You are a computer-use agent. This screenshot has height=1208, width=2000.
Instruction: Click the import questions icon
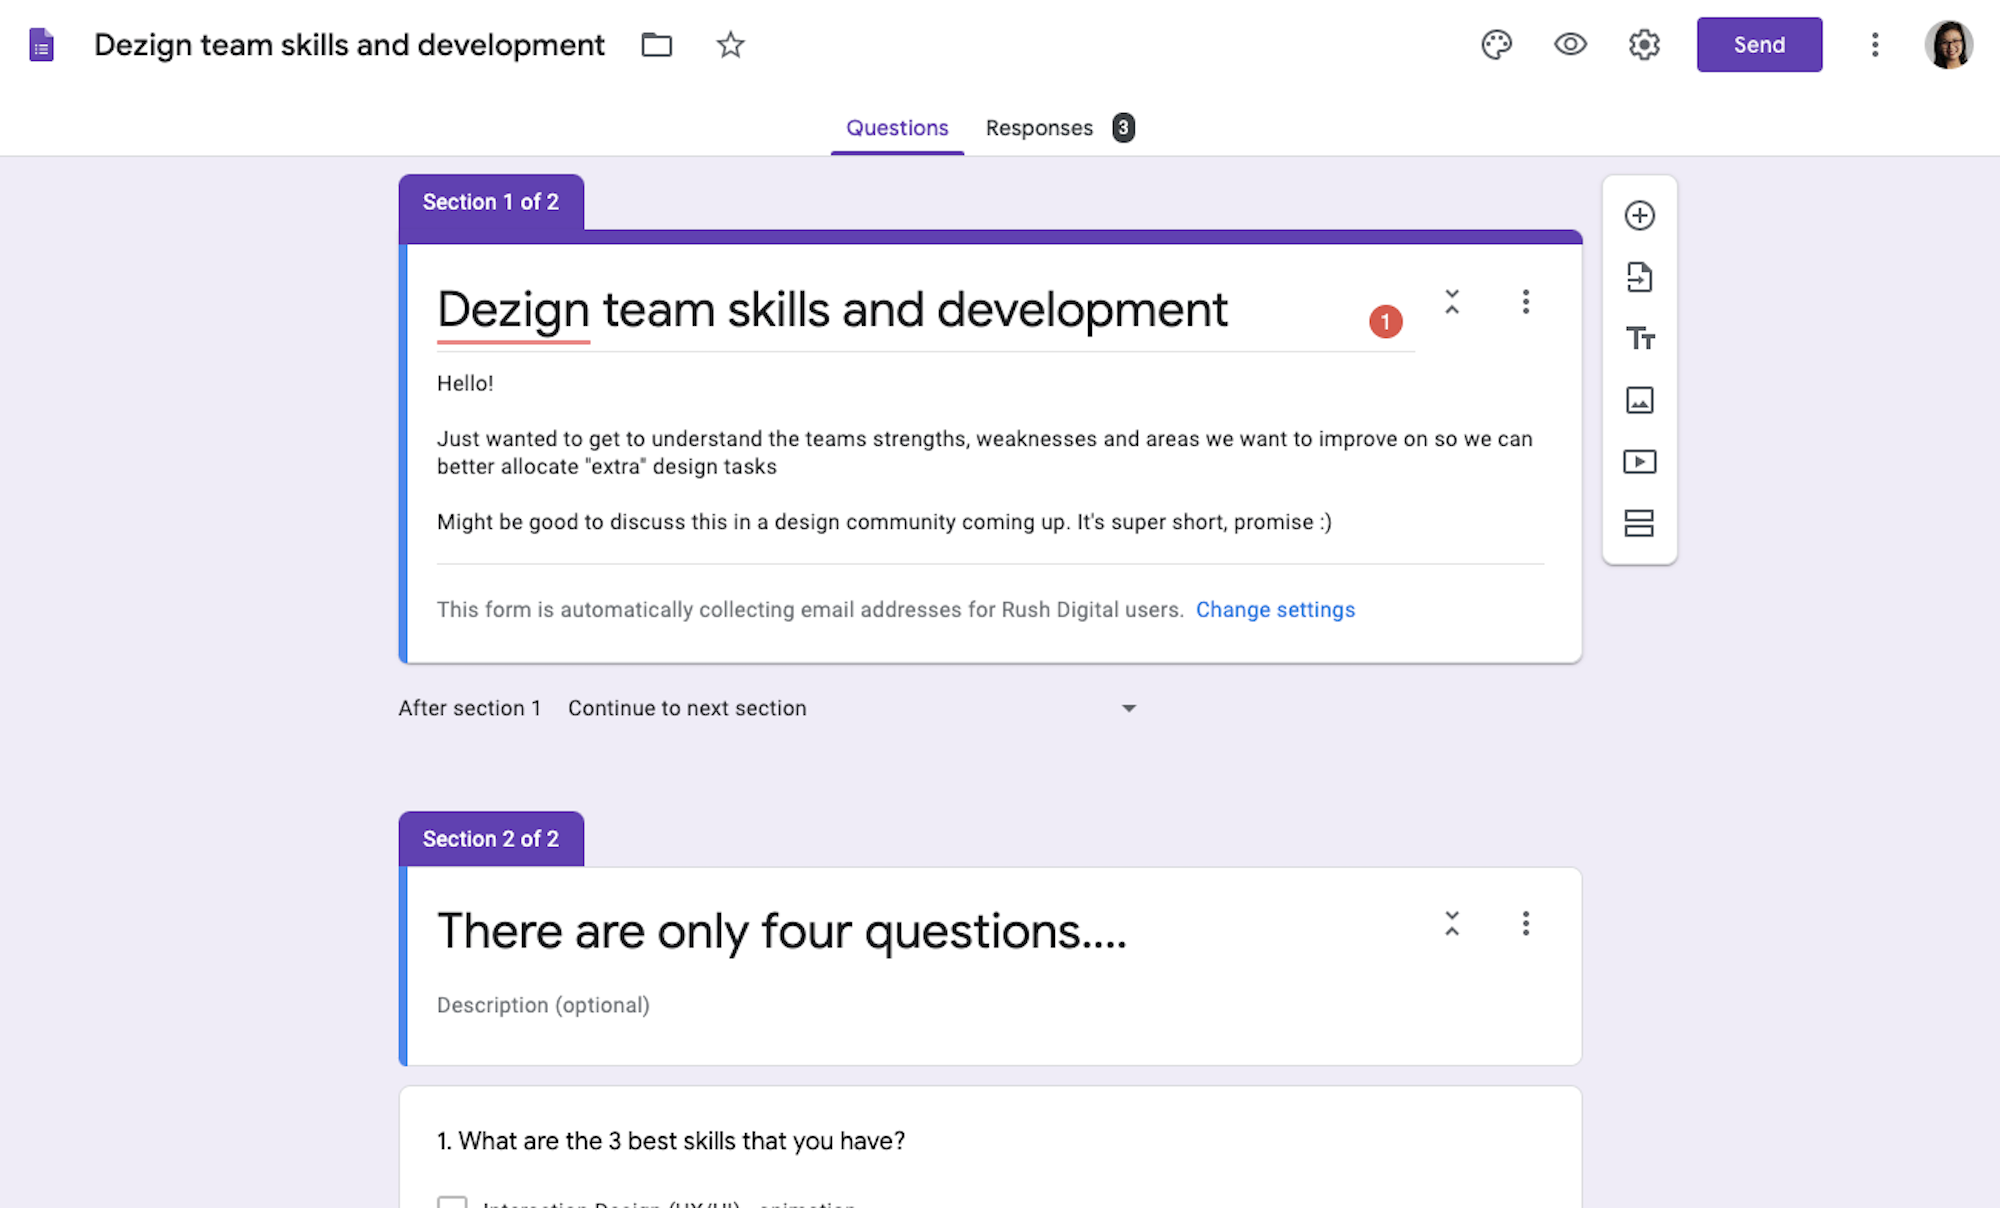click(1639, 277)
